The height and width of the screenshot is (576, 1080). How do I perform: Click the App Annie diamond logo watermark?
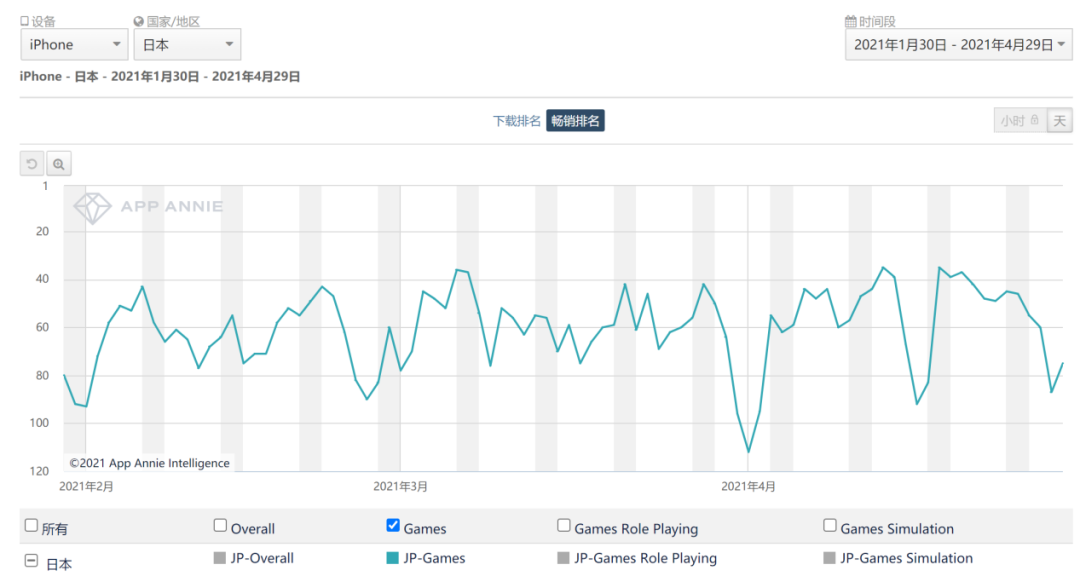[93, 207]
